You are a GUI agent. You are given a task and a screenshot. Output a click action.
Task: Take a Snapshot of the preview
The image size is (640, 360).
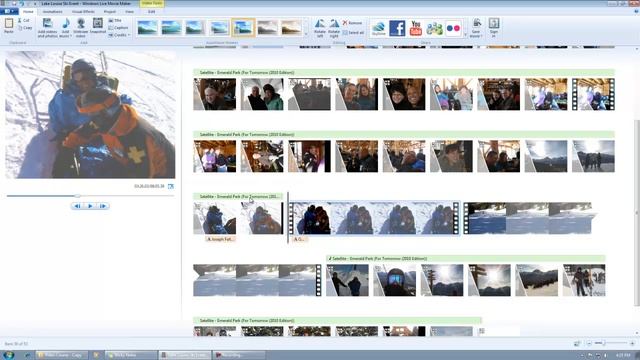98,26
